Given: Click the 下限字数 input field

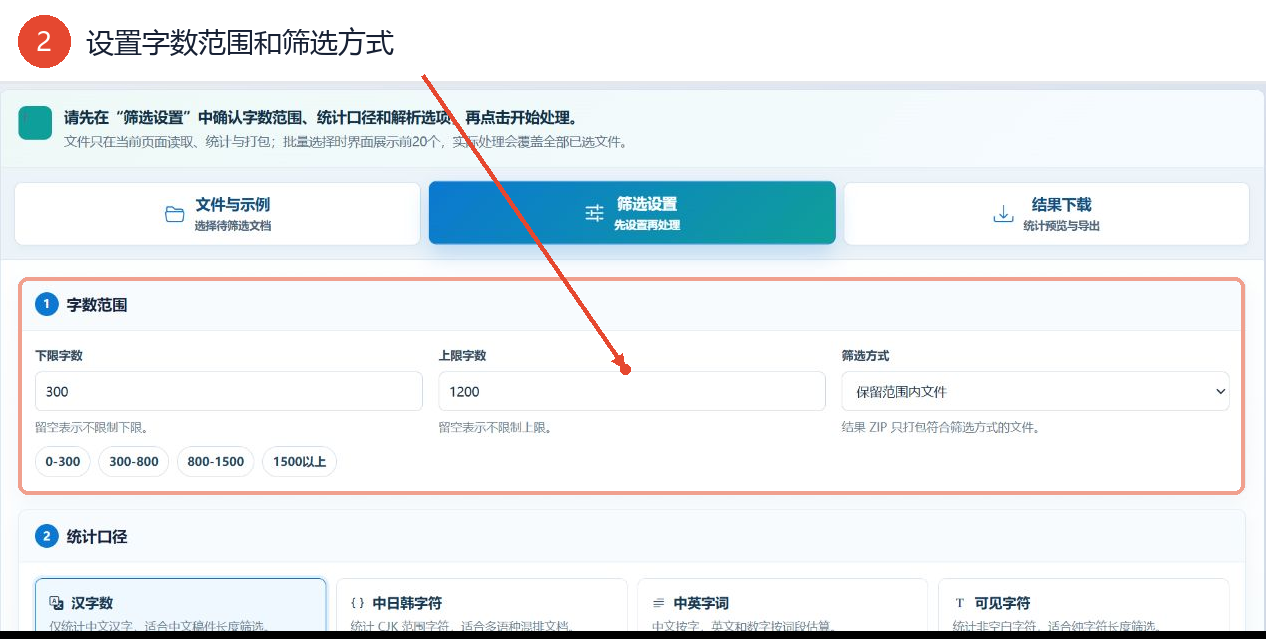Looking at the screenshot, I should coord(229,391).
